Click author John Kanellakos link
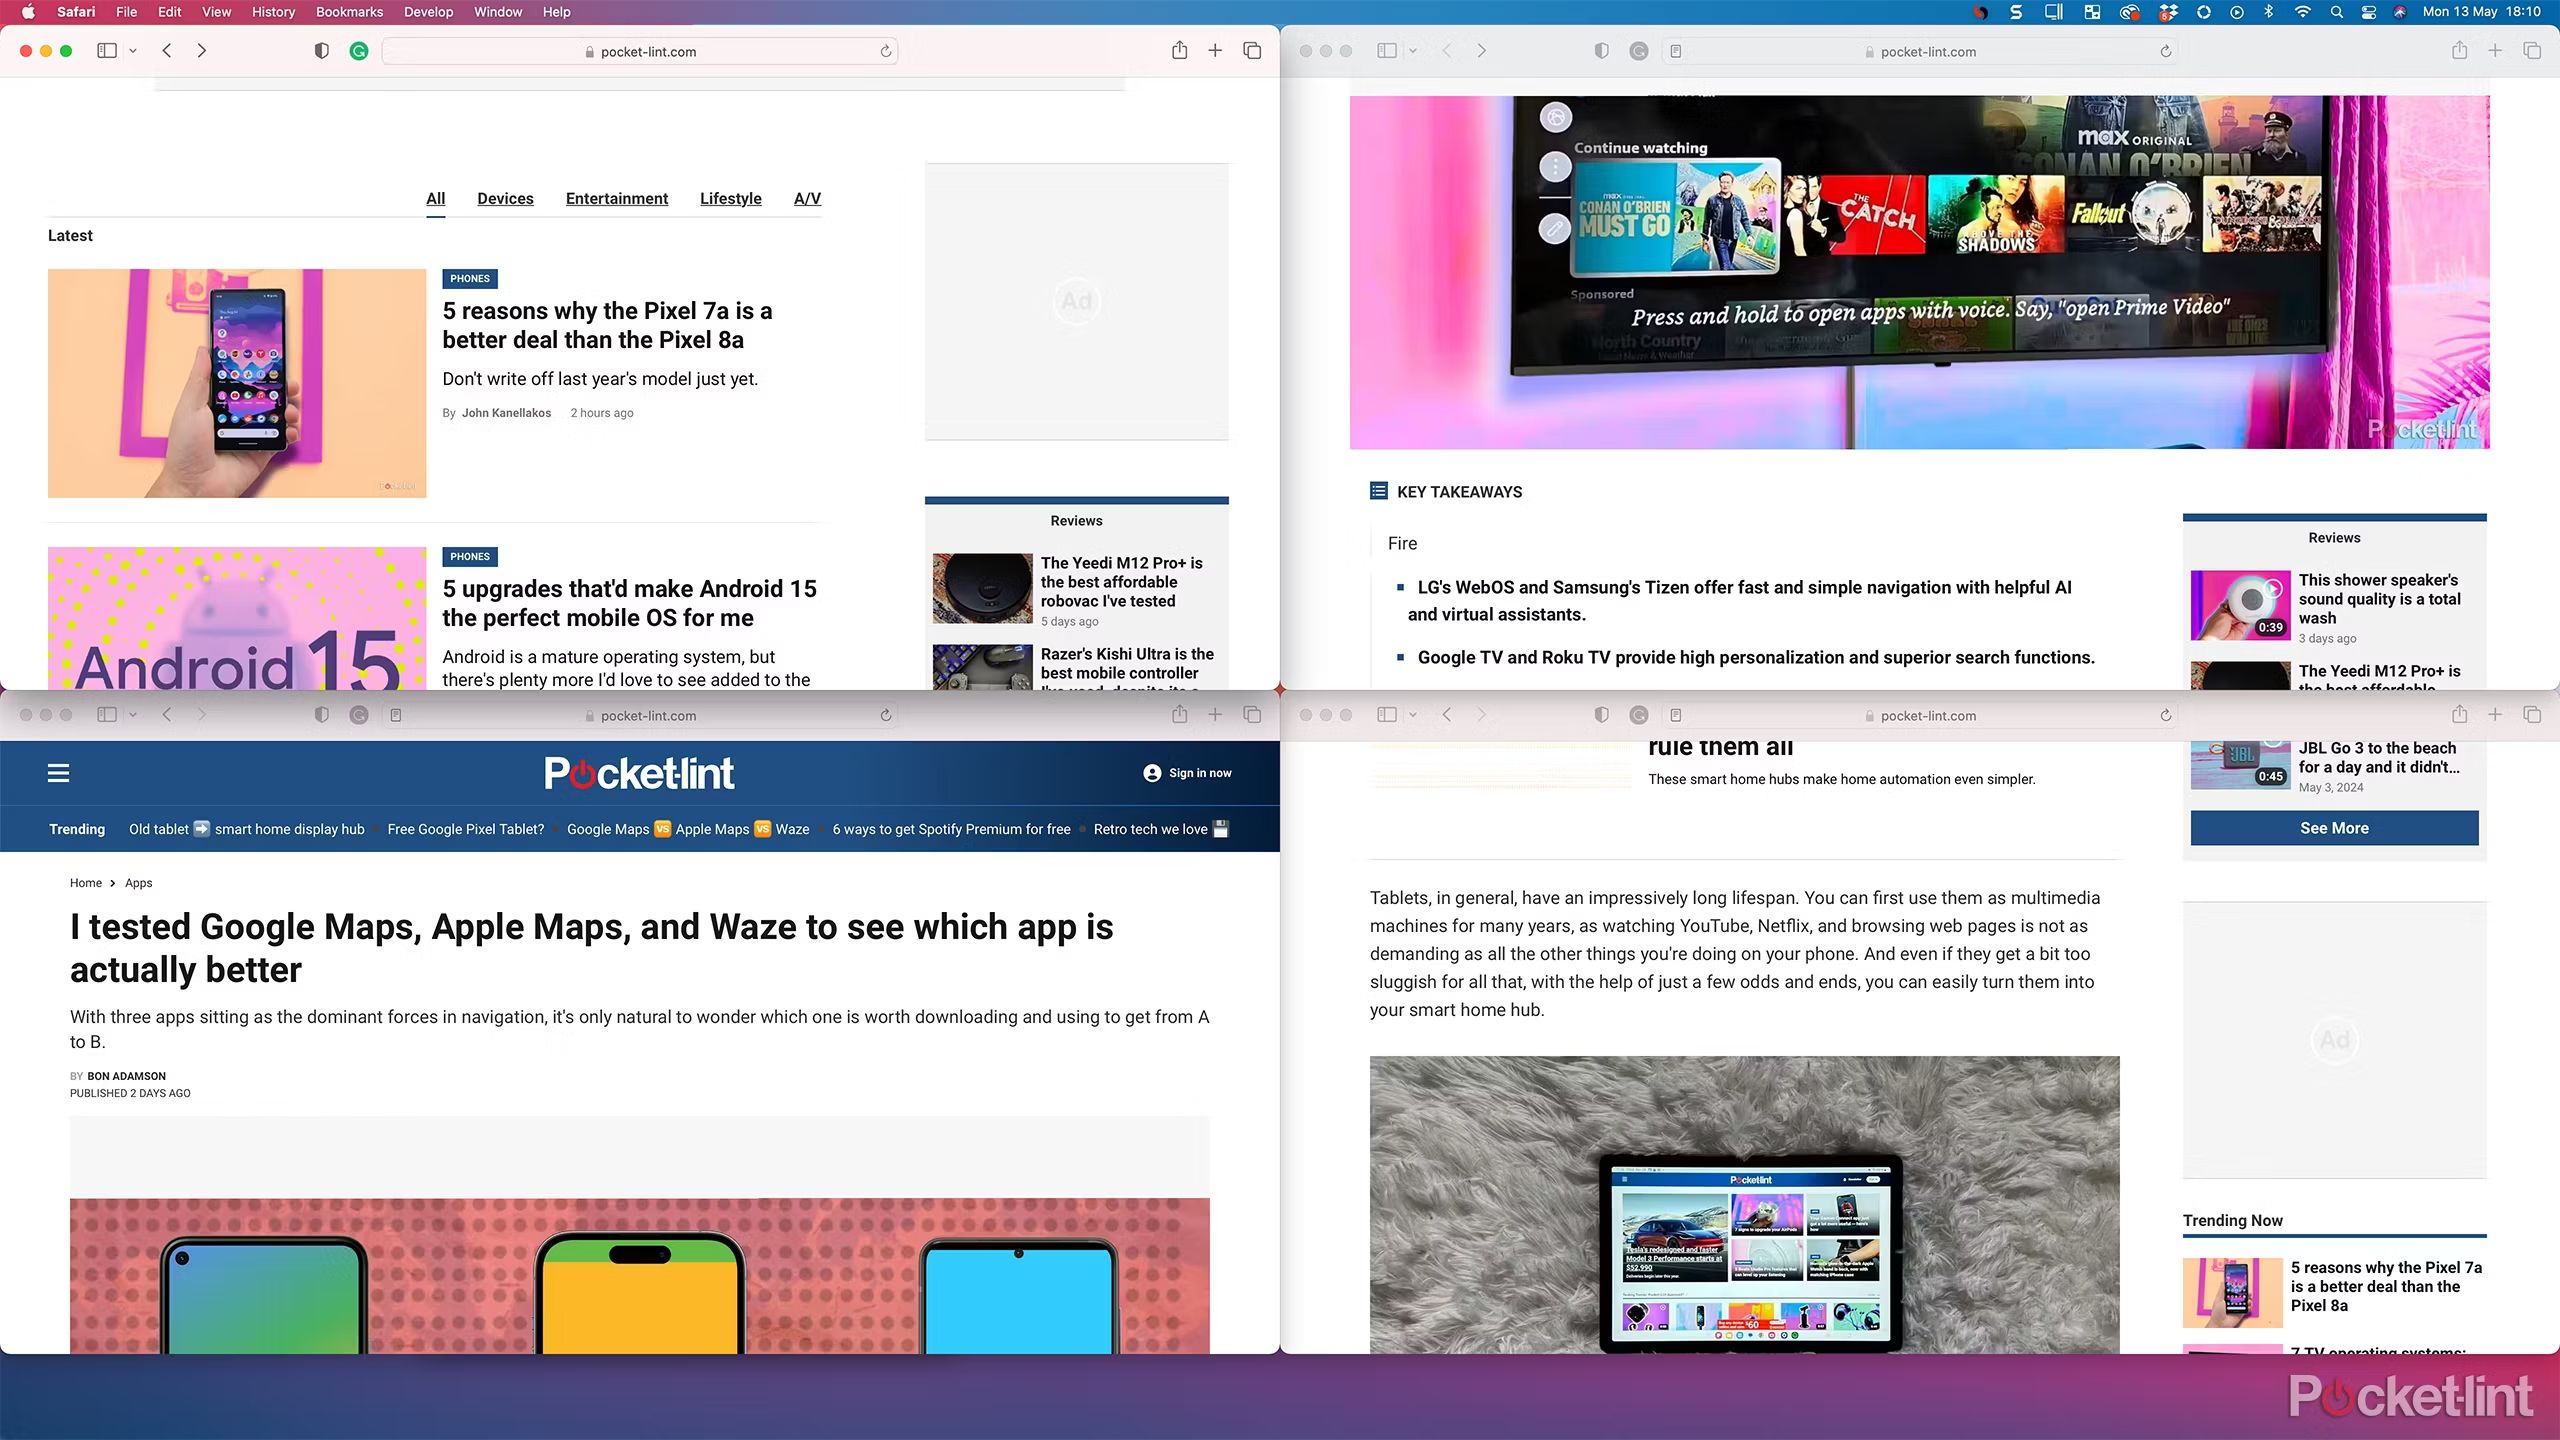The height and width of the screenshot is (1440, 2560). (x=506, y=413)
